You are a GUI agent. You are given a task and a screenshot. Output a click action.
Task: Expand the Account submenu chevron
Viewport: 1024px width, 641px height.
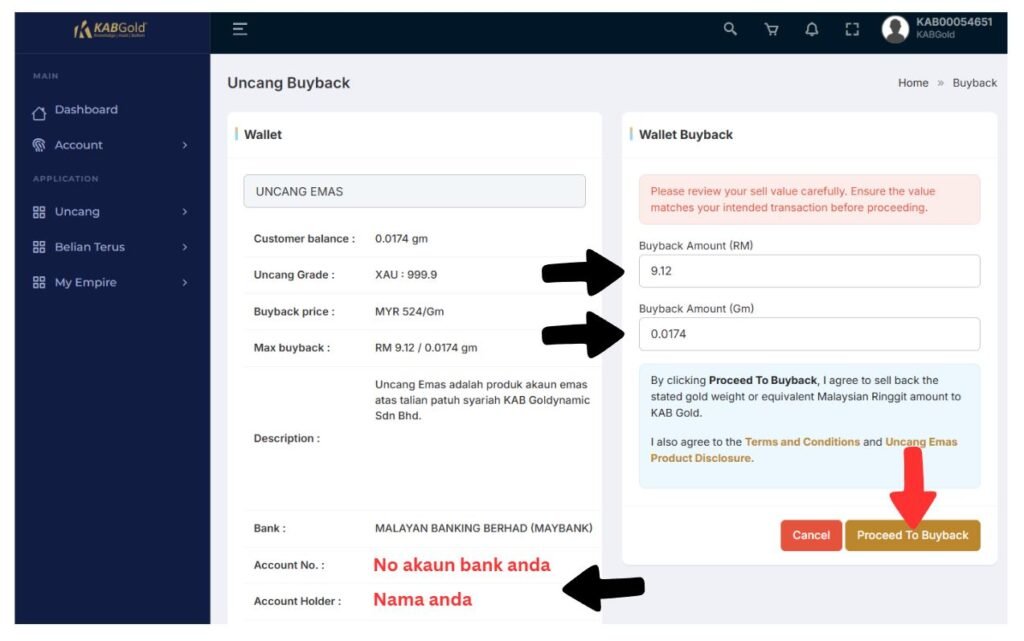pyautogui.click(x=185, y=145)
